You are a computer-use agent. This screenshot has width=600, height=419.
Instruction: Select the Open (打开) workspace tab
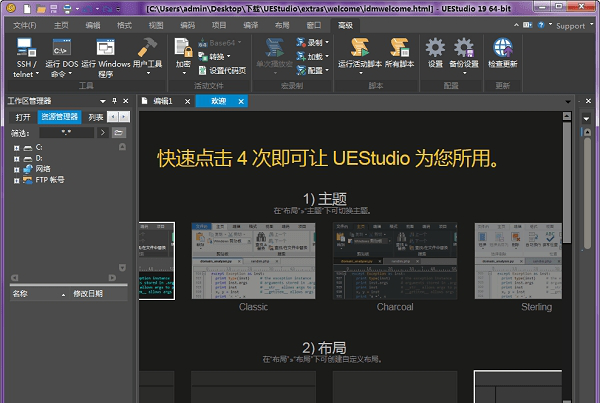(x=23, y=117)
